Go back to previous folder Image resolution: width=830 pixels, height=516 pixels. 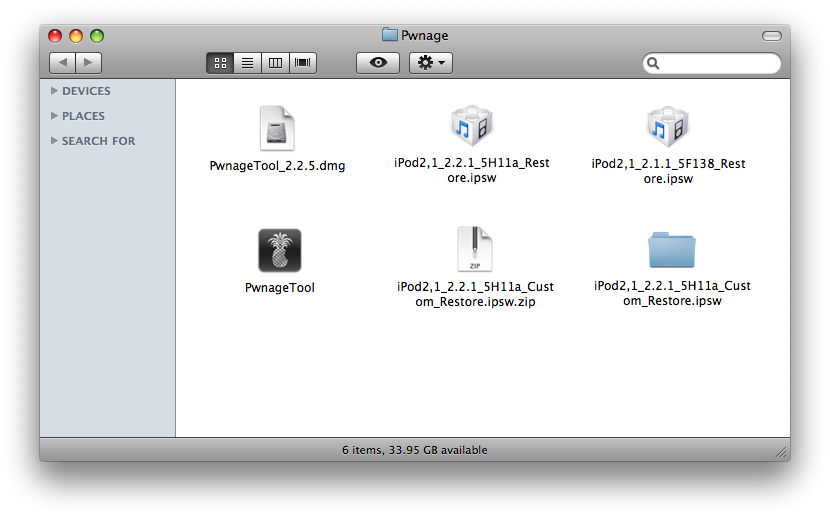[62, 63]
